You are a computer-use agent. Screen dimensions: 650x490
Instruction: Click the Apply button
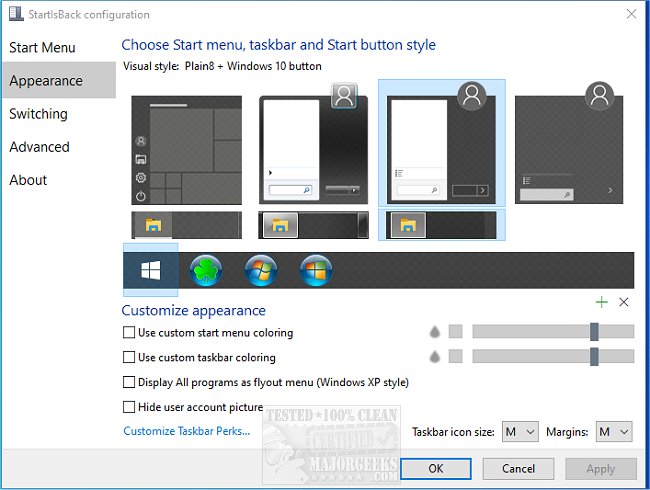tap(601, 469)
